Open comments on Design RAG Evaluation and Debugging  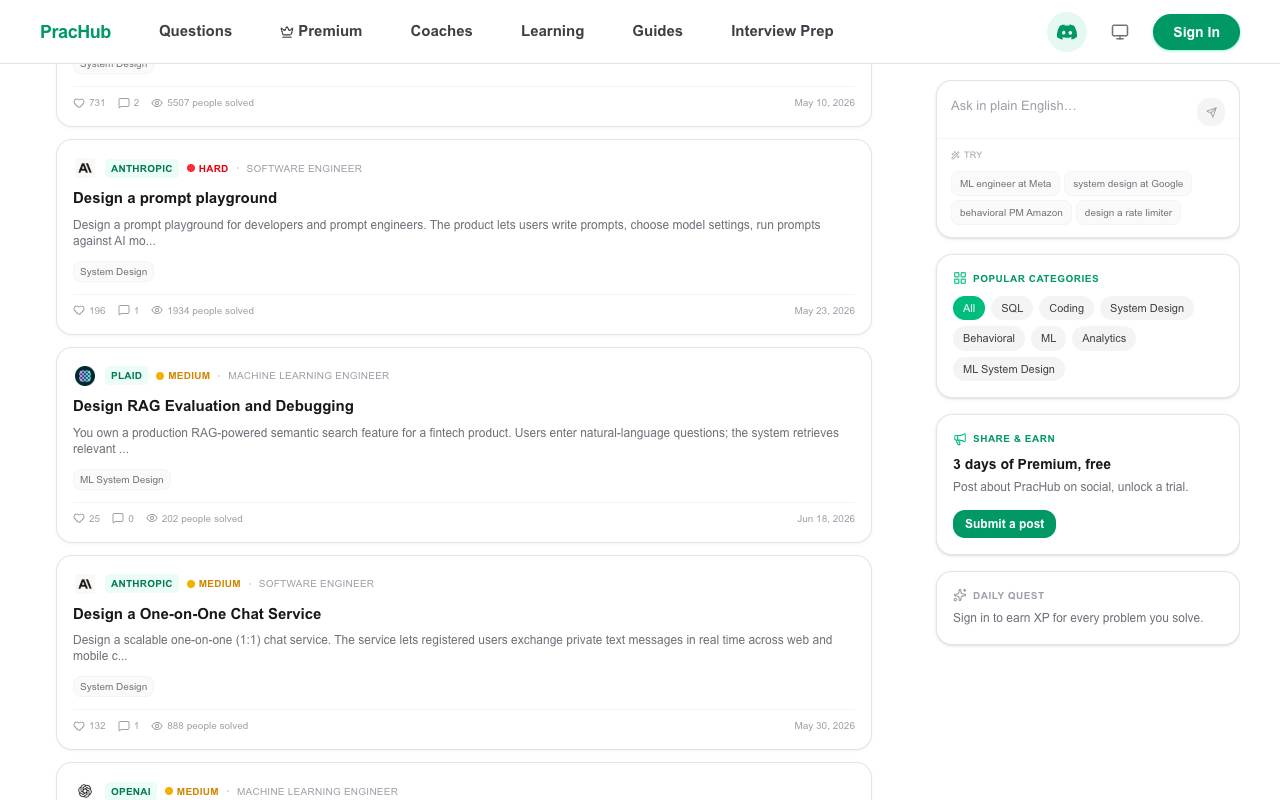(x=117, y=518)
